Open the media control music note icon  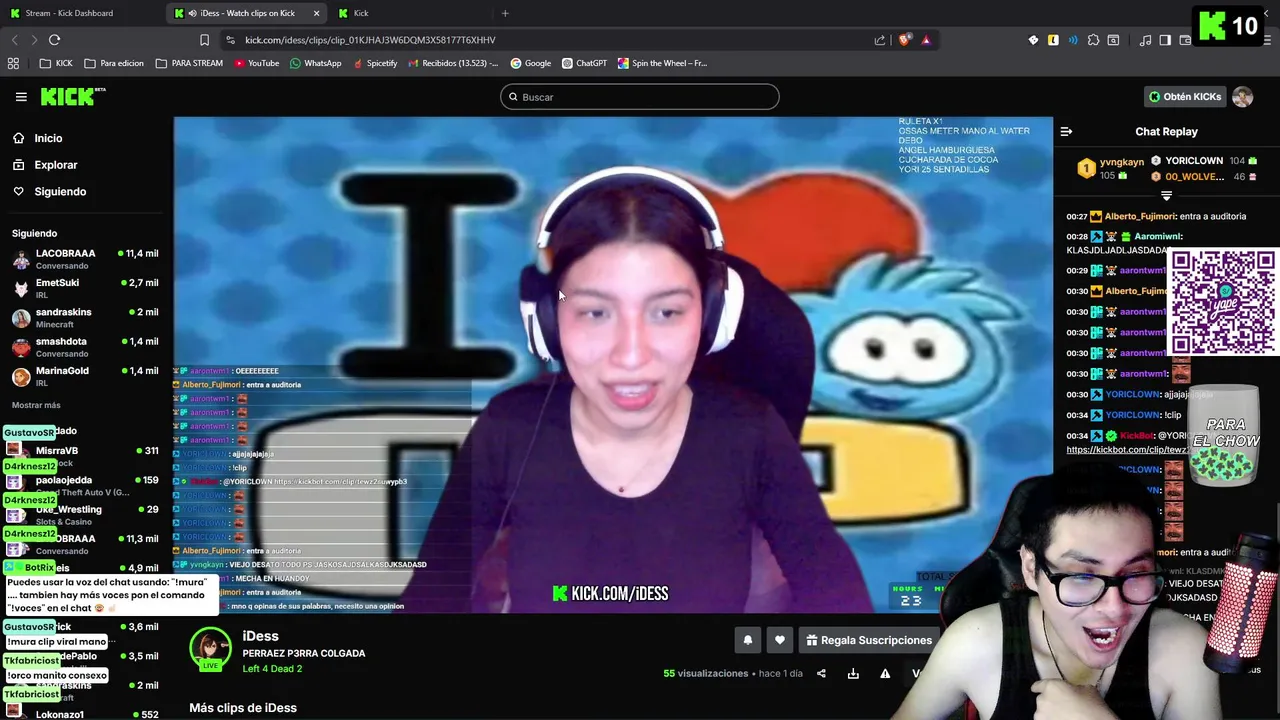[x=1145, y=40]
